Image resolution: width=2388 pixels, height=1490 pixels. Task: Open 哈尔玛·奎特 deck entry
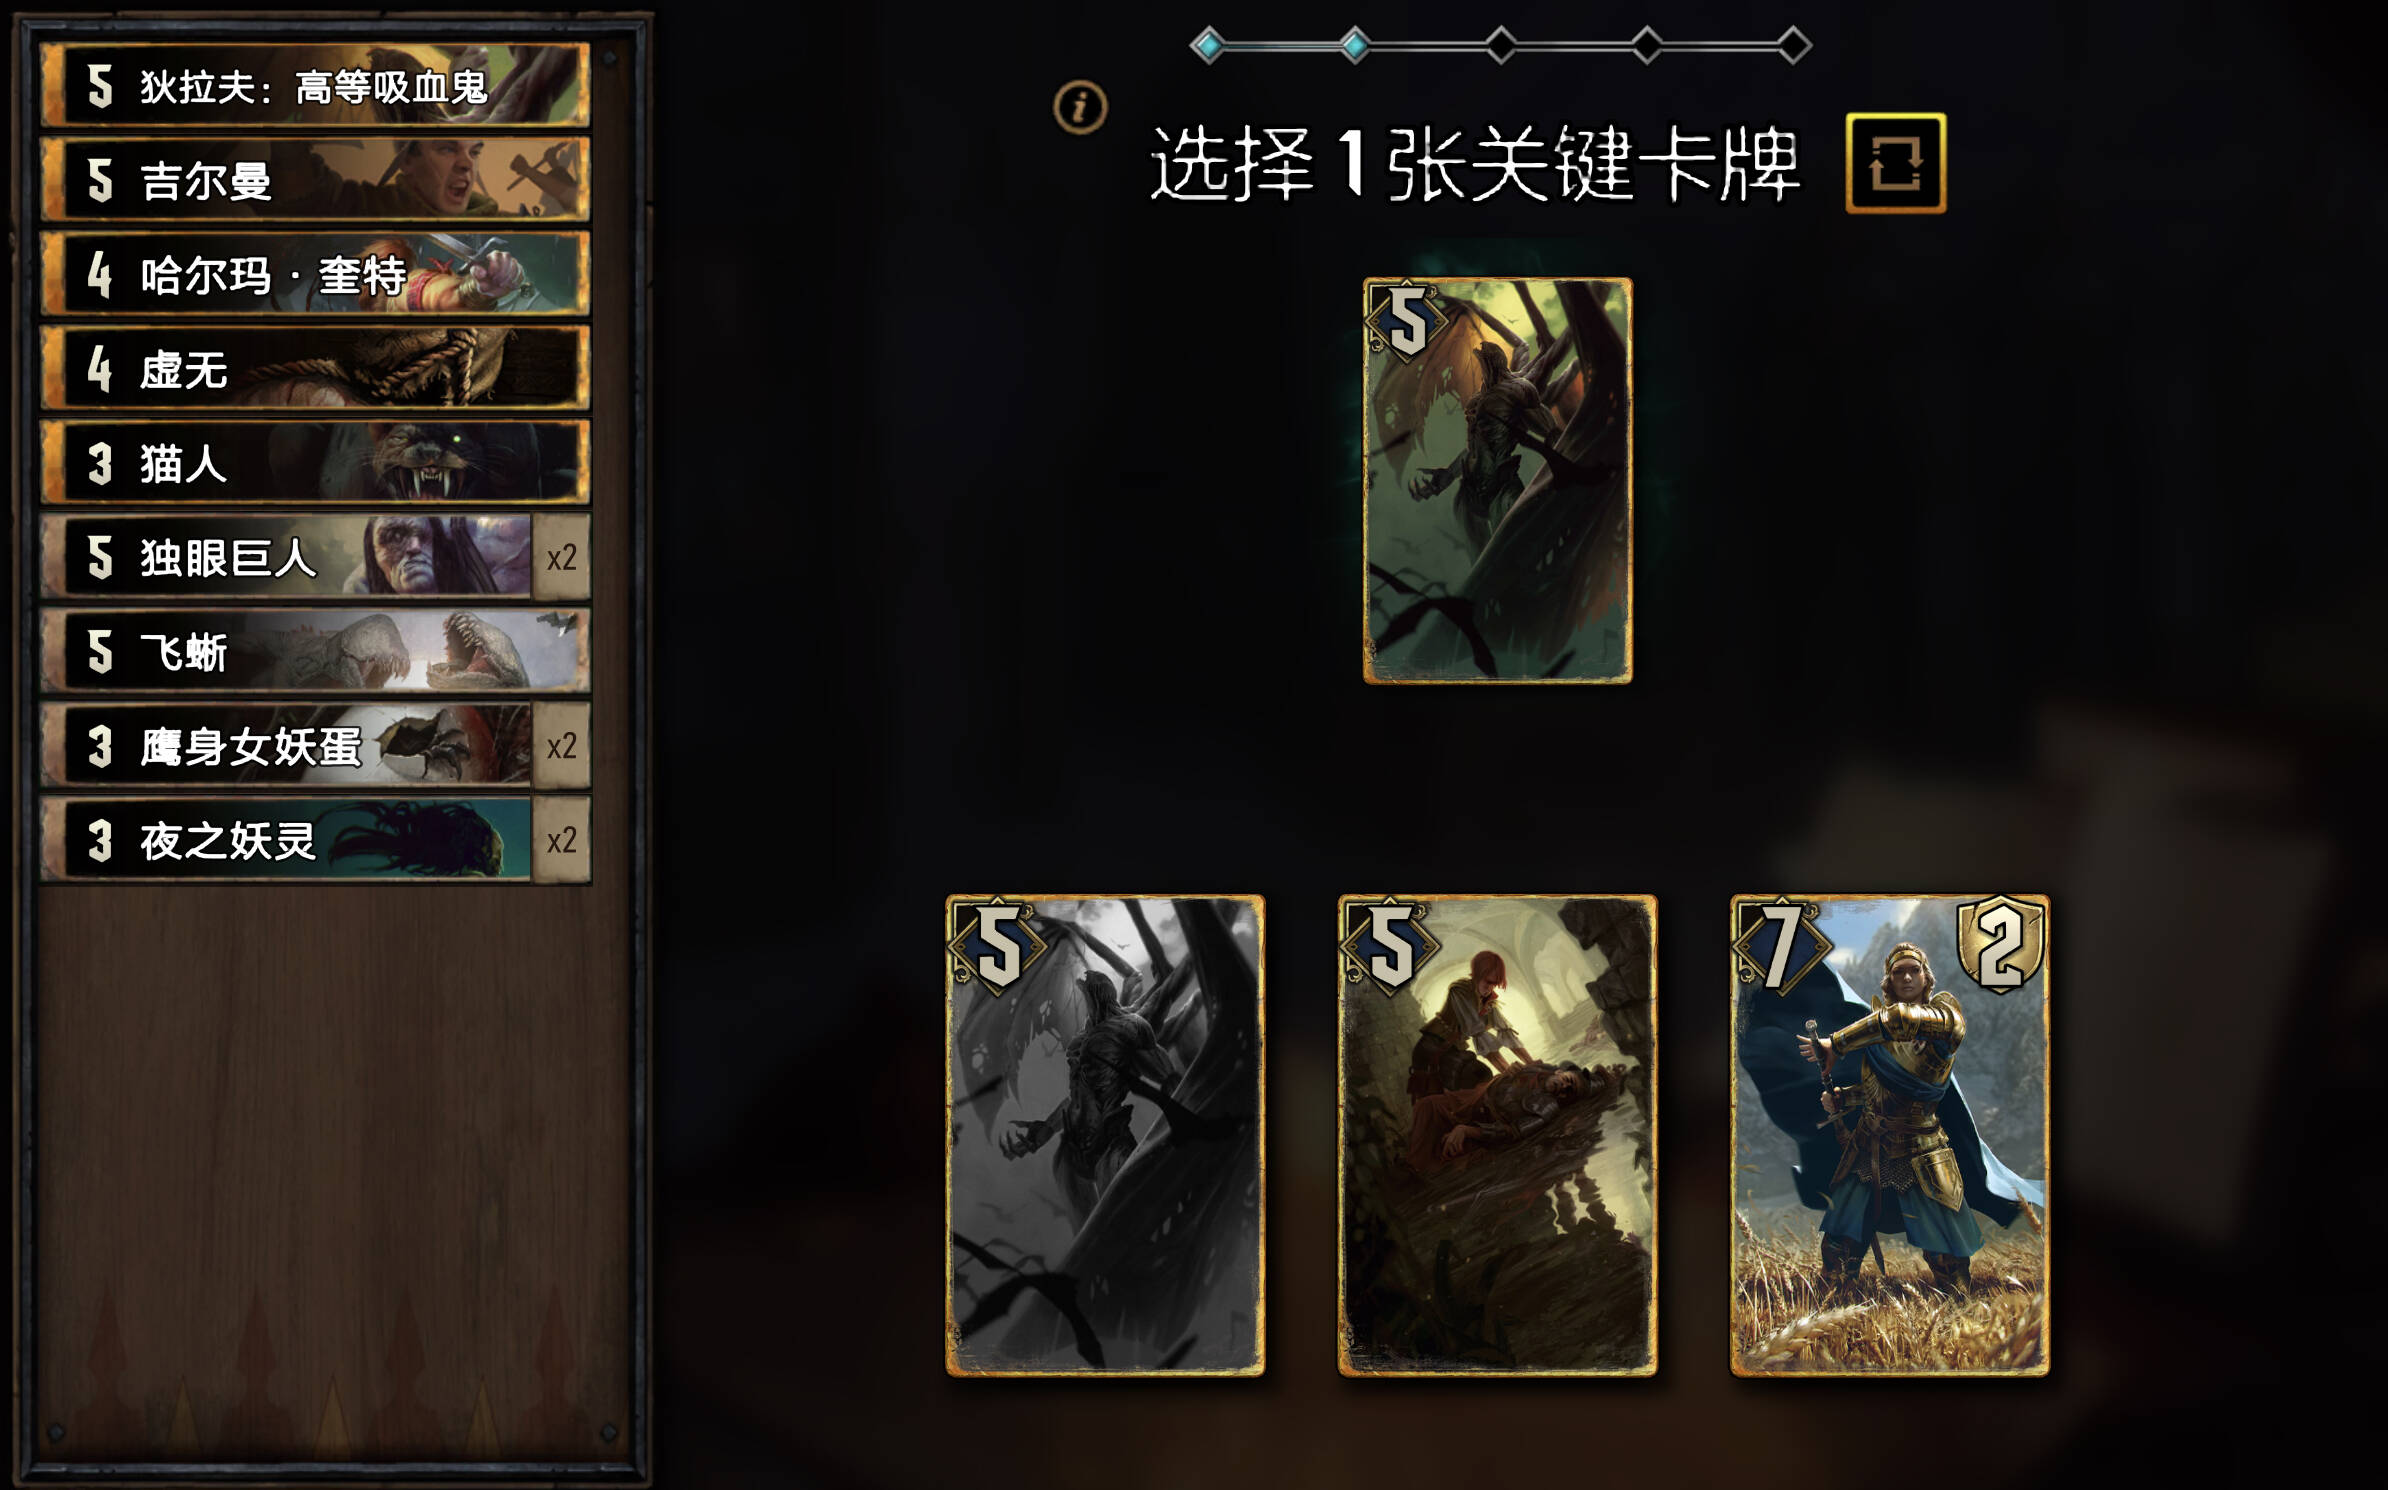315,273
